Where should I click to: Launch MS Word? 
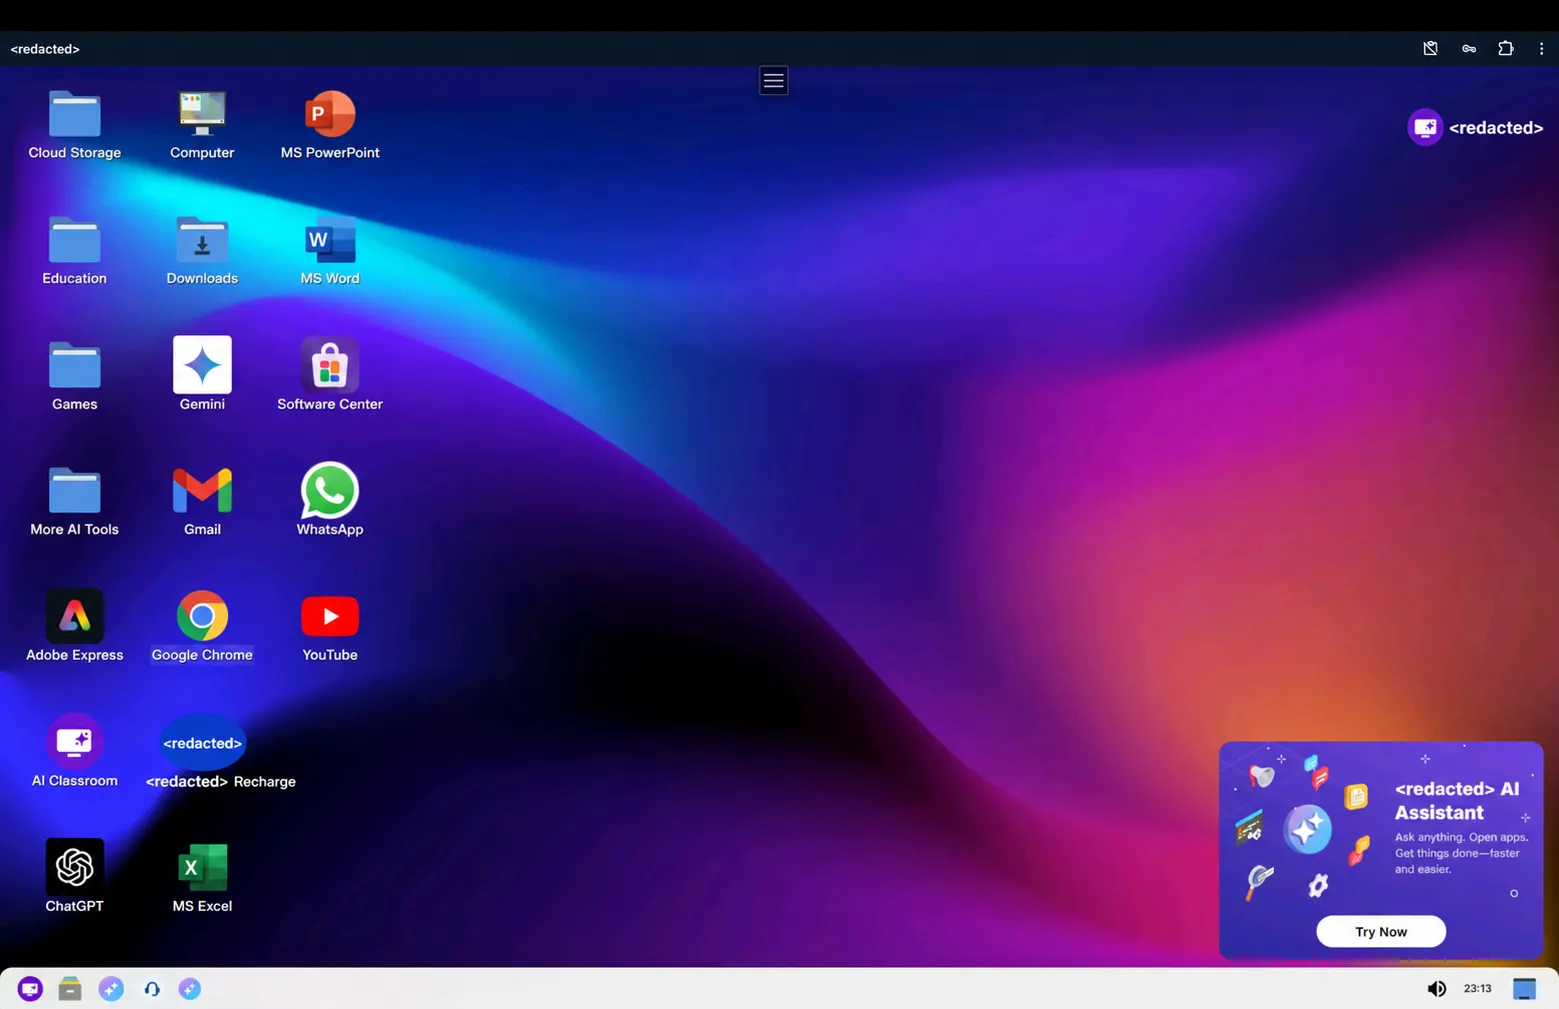(x=330, y=250)
